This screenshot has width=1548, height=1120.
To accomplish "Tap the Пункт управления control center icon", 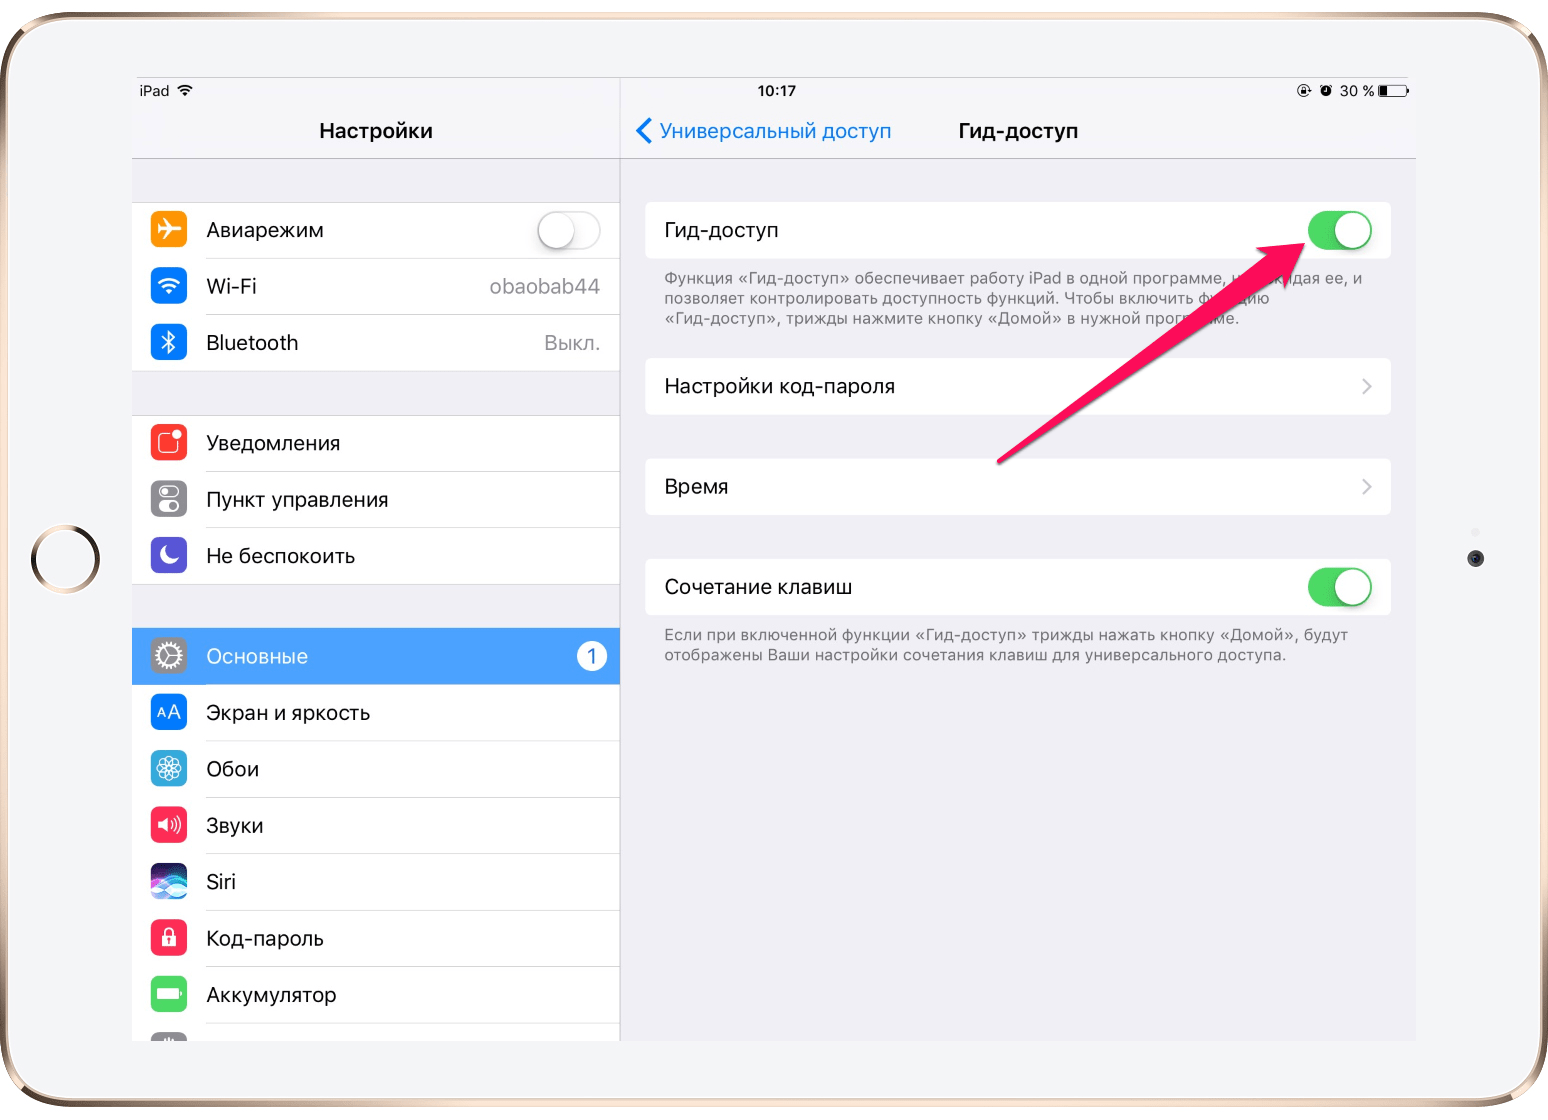I will pos(169,499).
